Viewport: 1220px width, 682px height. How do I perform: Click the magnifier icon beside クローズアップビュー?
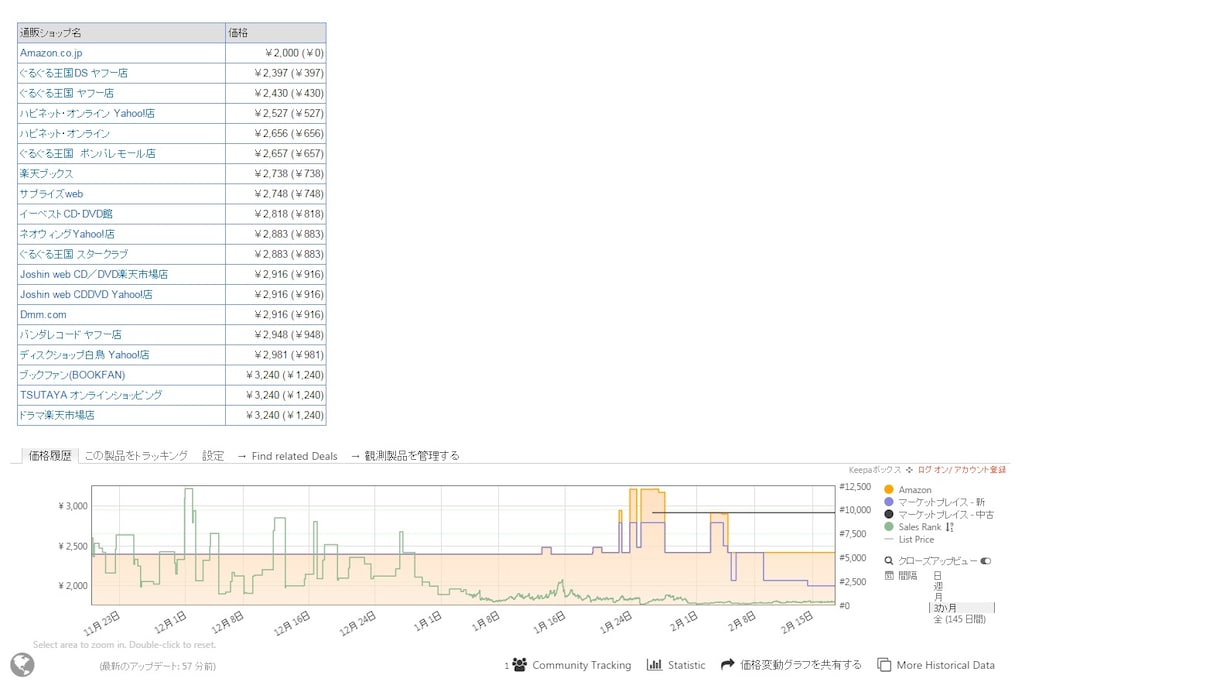[889, 561]
